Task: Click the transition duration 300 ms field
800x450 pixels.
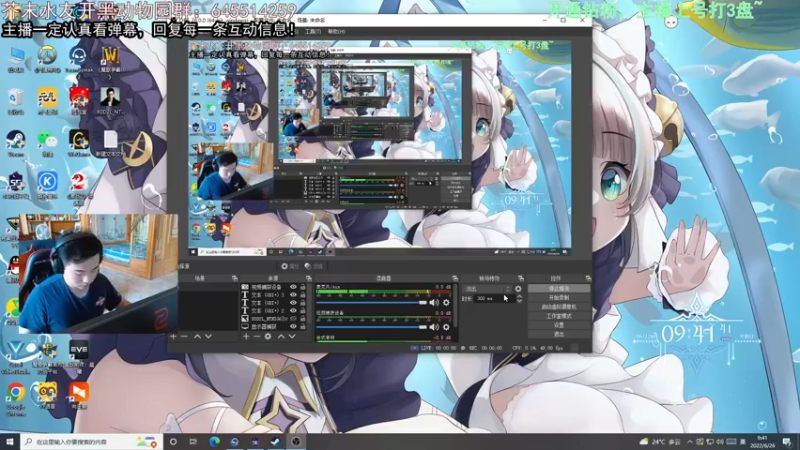Action: (x=494, y=298)
